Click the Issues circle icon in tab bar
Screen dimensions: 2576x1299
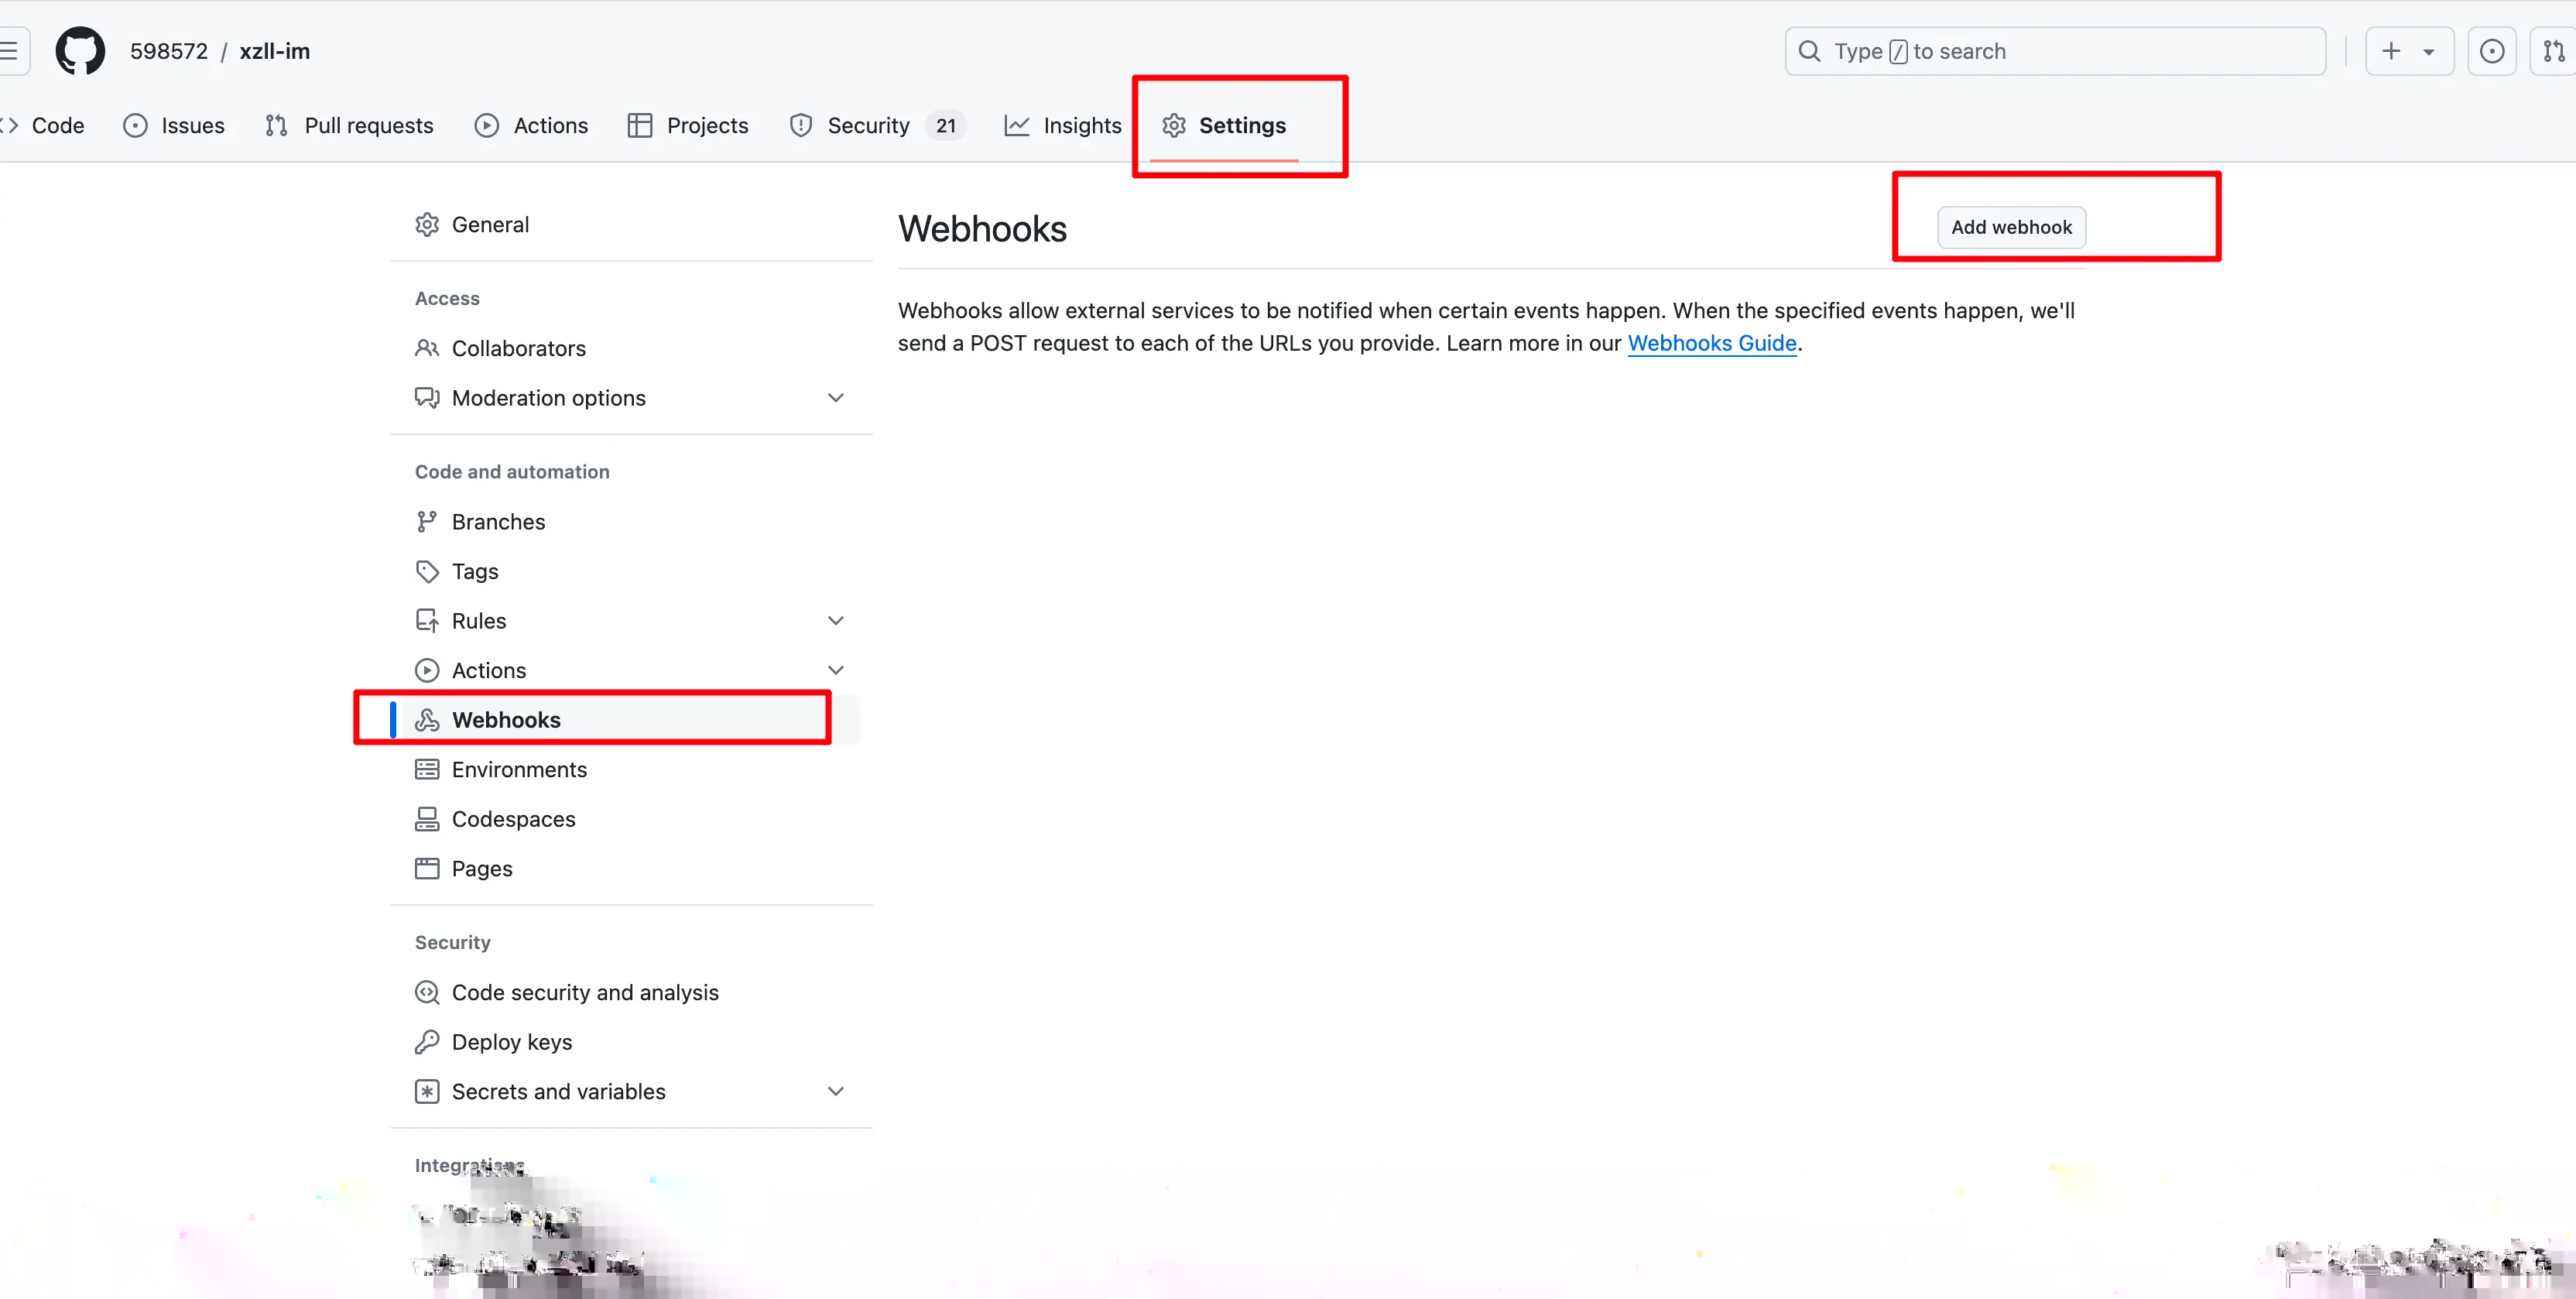(136, 125)
